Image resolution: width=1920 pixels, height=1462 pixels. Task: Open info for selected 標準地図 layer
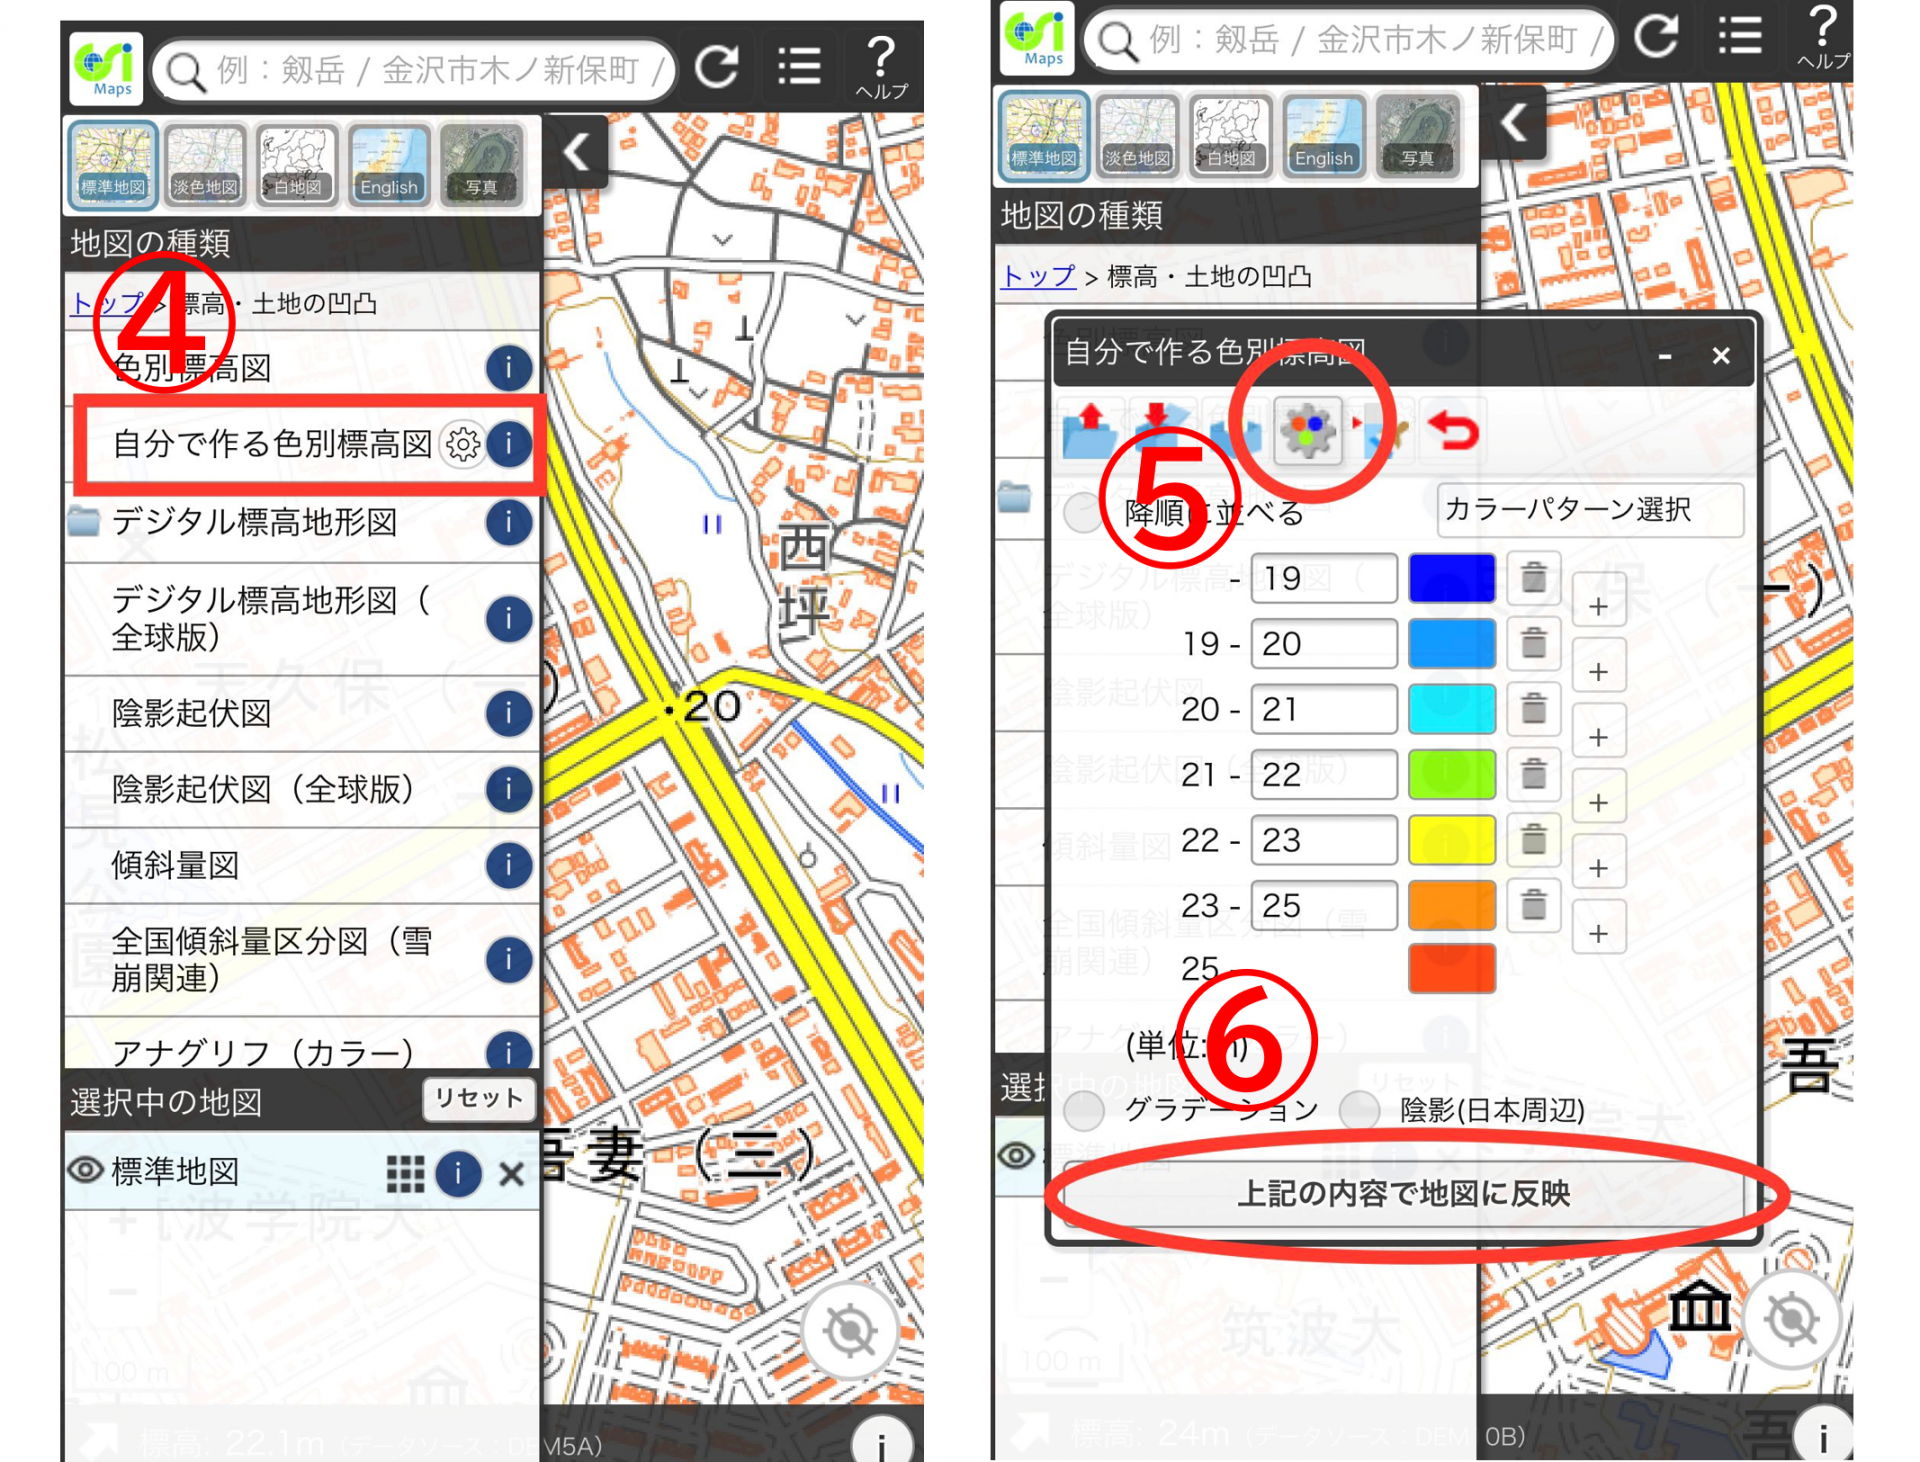click(458, 1173)
